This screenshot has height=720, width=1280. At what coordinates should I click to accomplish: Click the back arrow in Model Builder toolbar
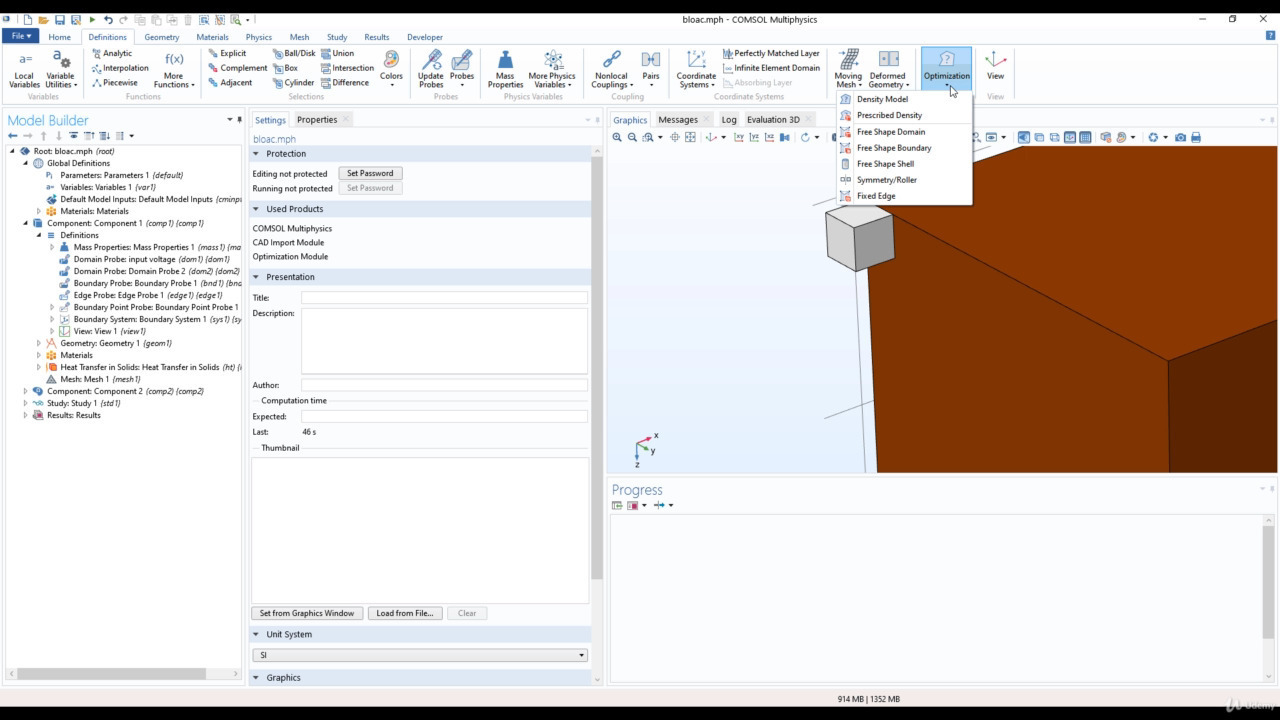coord(13,136)
